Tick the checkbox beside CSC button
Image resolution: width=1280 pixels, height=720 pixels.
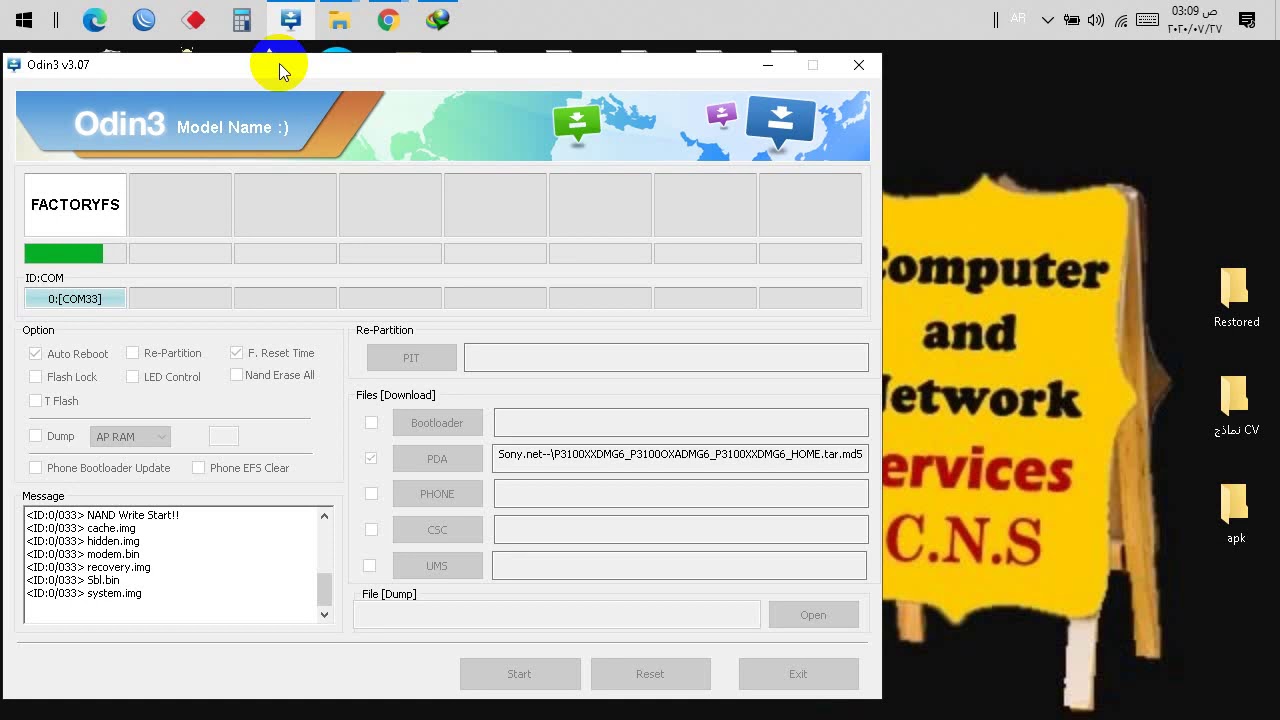(371, 530)
